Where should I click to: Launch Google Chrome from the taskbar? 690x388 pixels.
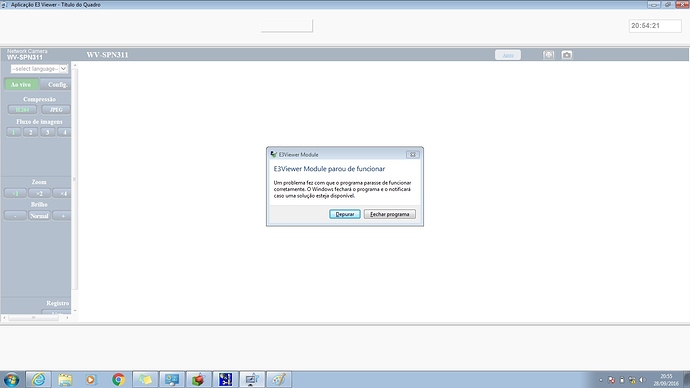(x=118, y=379)
